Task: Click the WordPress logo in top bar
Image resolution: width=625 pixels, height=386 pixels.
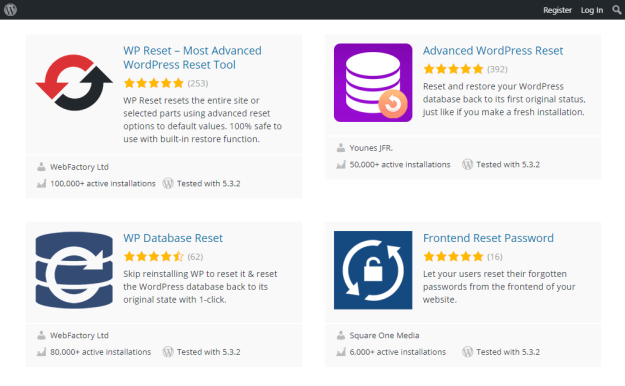Action: pyautogui.click(x=10, y=10)
